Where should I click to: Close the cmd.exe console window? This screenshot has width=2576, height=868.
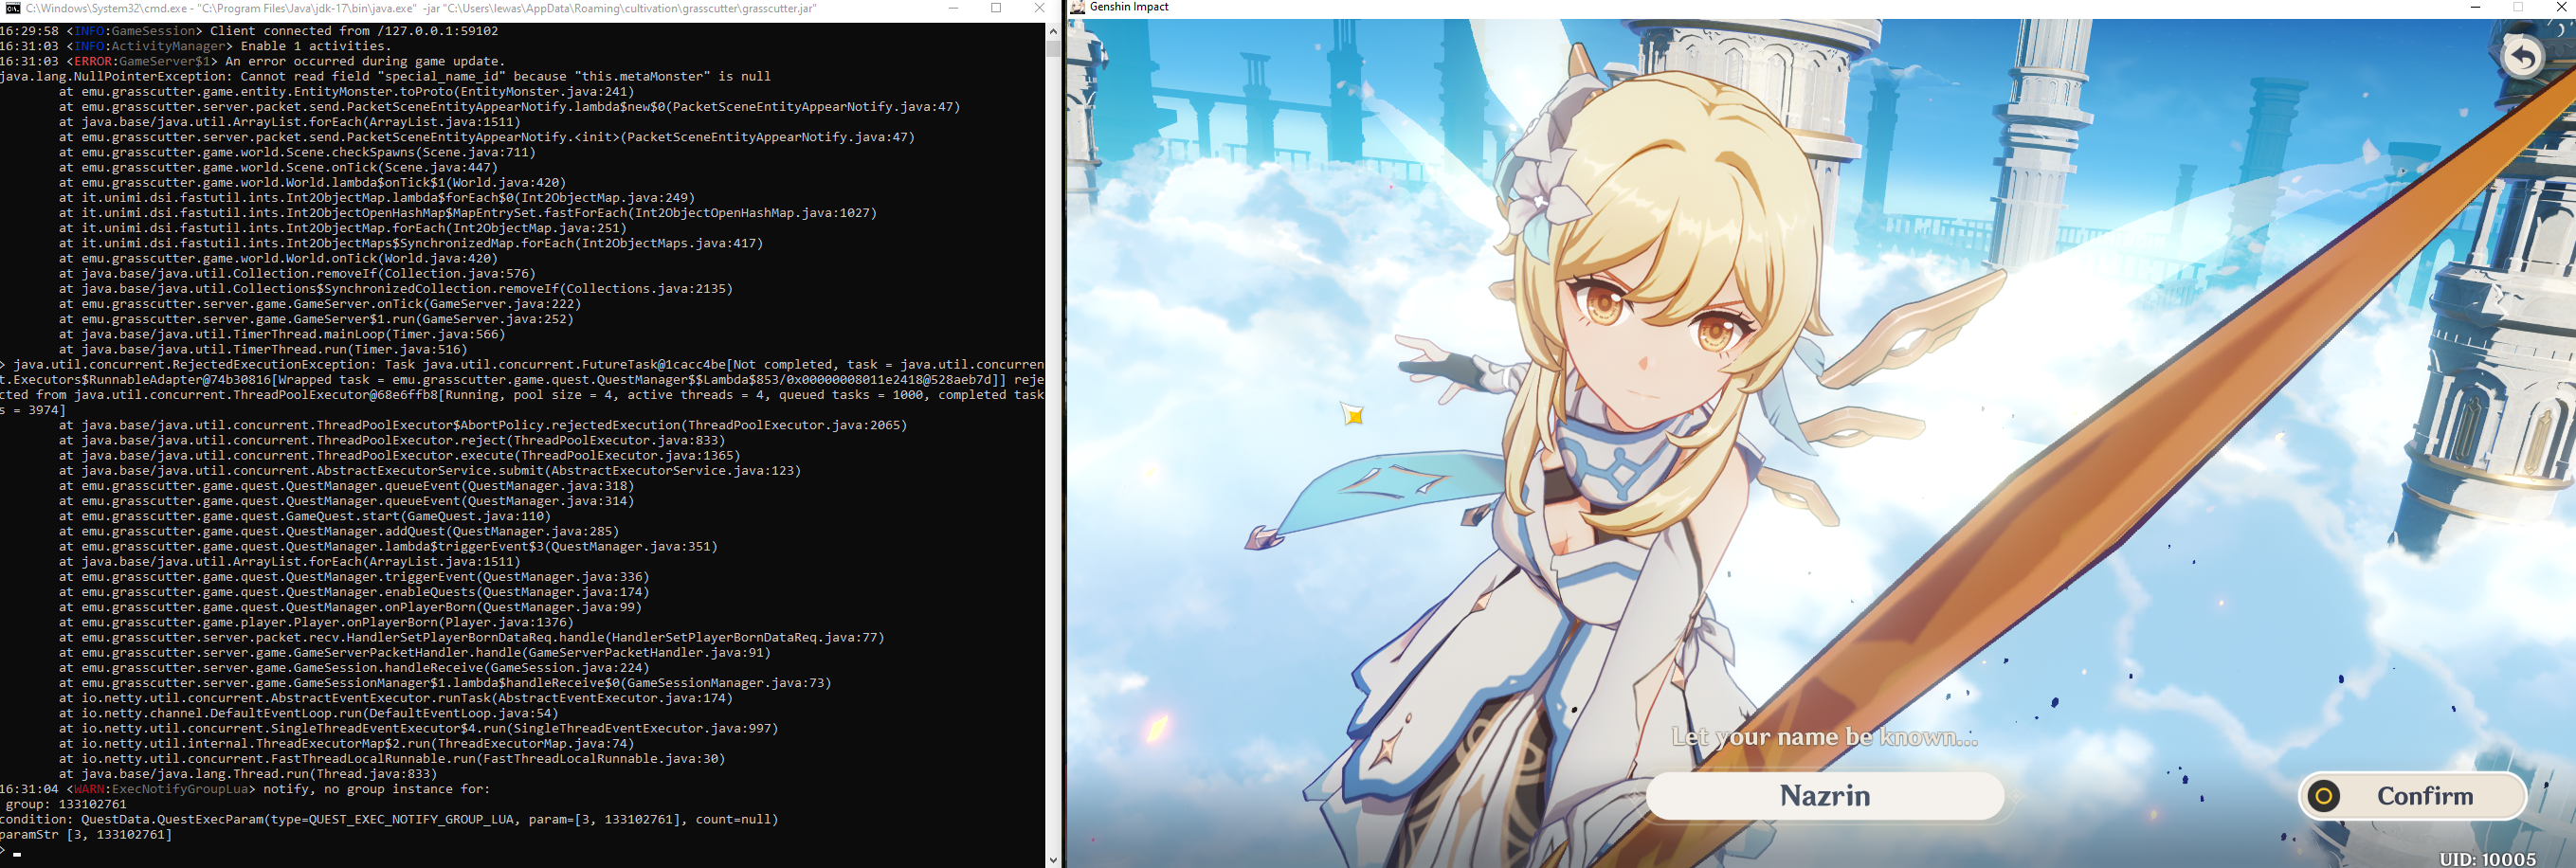(x=1039, y=8)
